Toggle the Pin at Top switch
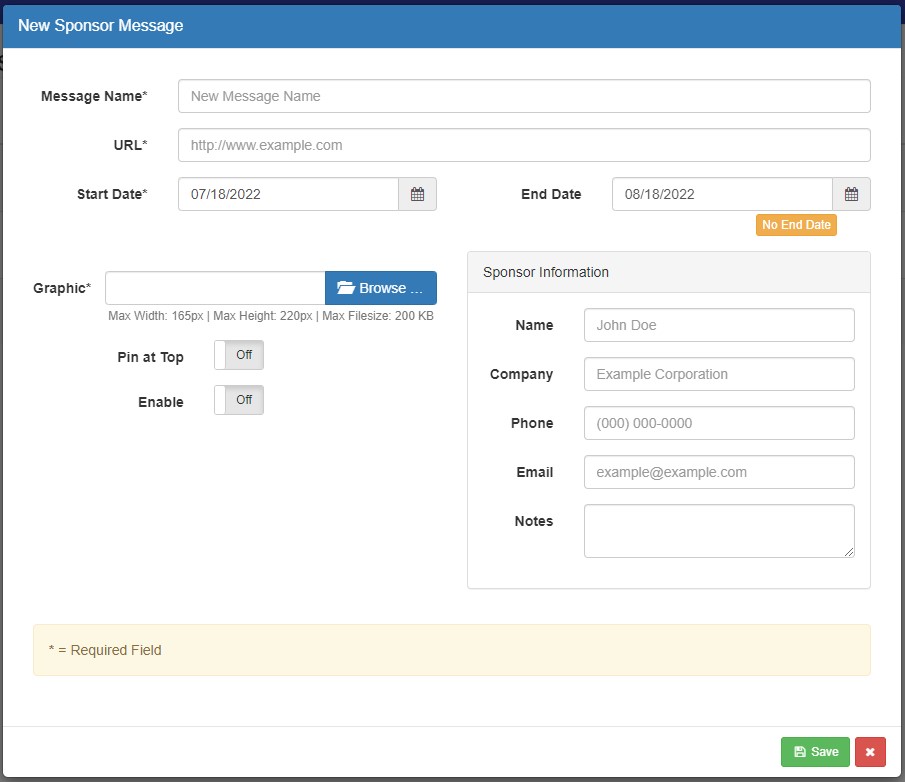Image resolution: width=905 pixels, height=782 pixels. click(x=239, y=355)
